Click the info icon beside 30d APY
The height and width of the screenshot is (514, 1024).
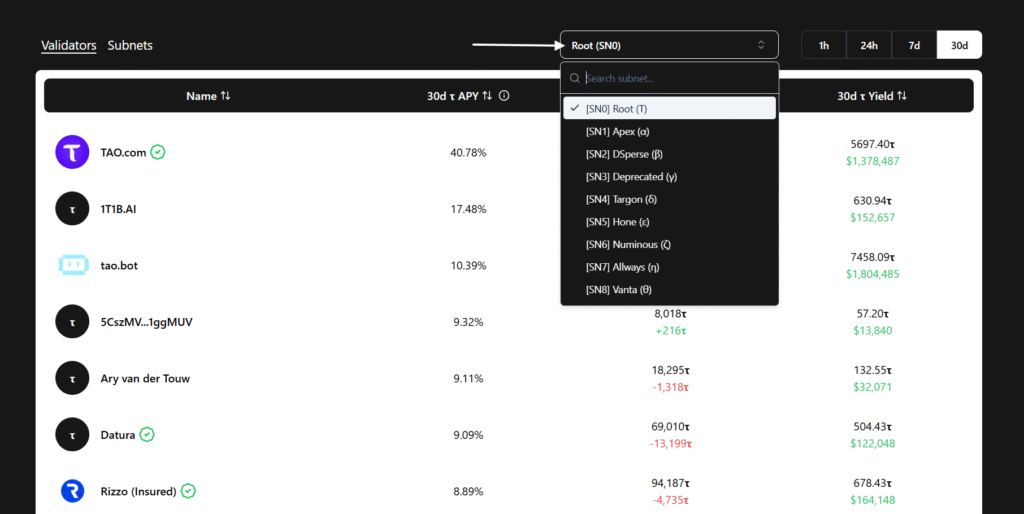point(504,96)
